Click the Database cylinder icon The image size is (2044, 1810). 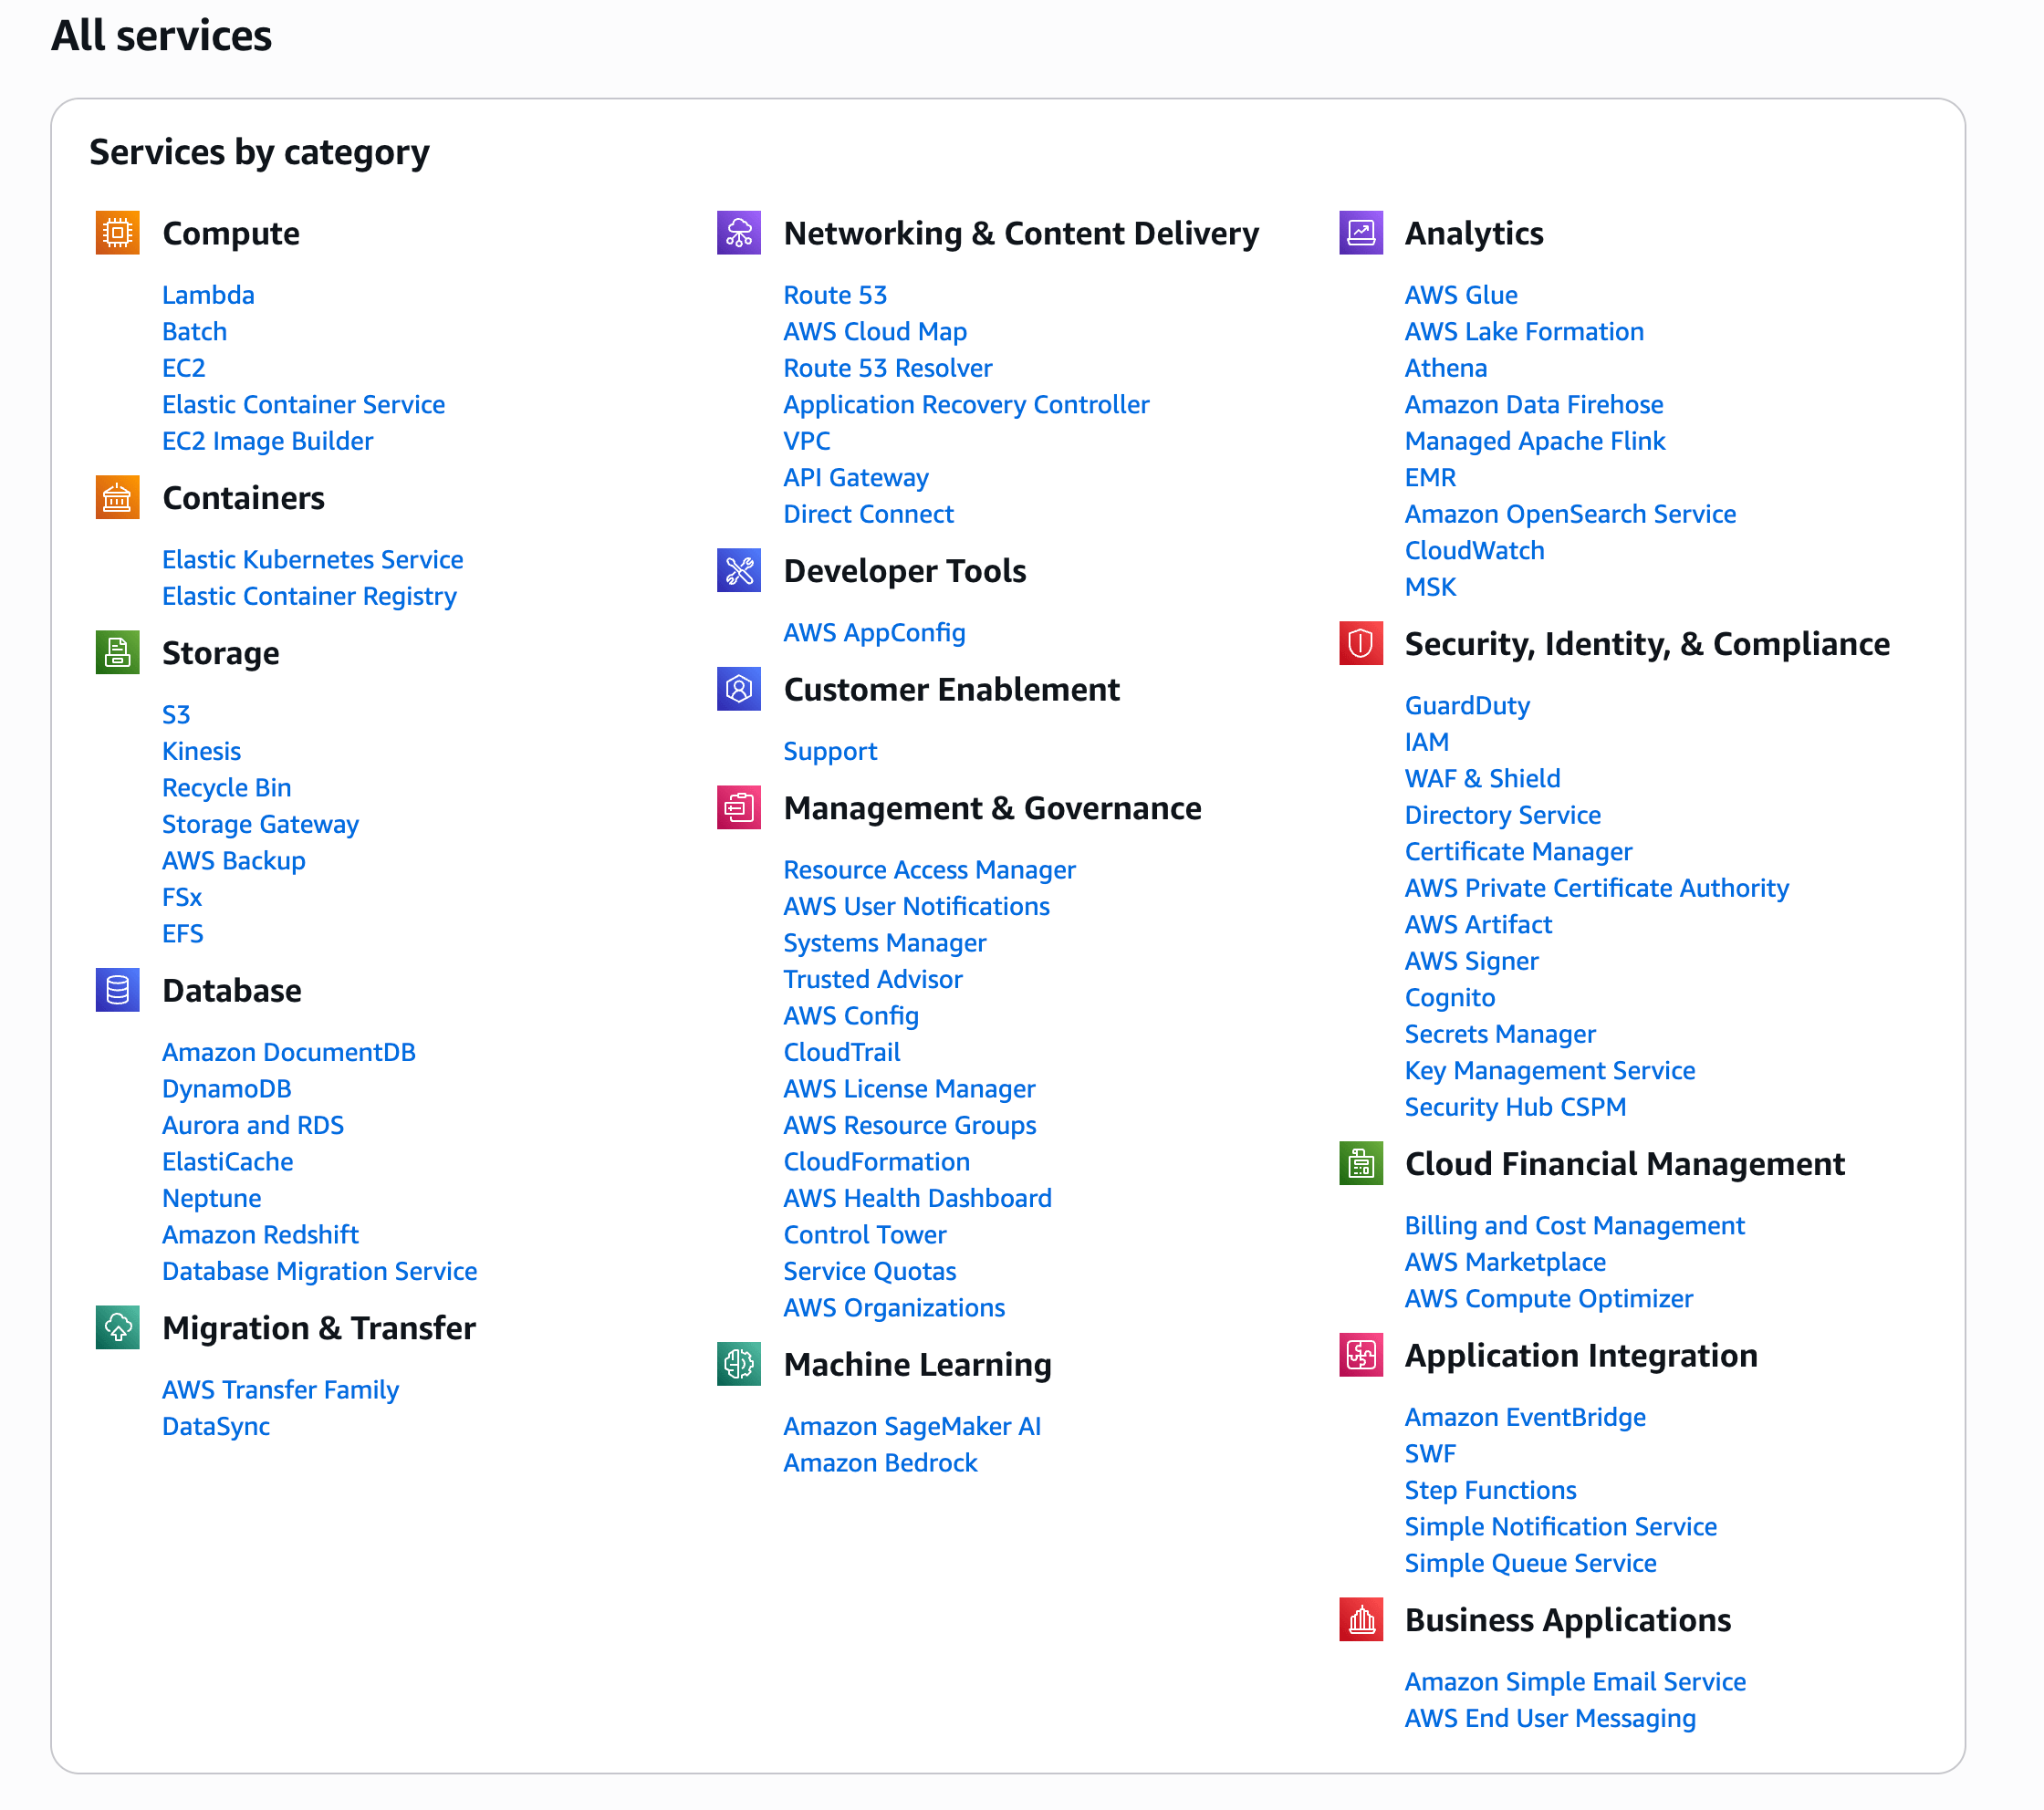(117, 990)
